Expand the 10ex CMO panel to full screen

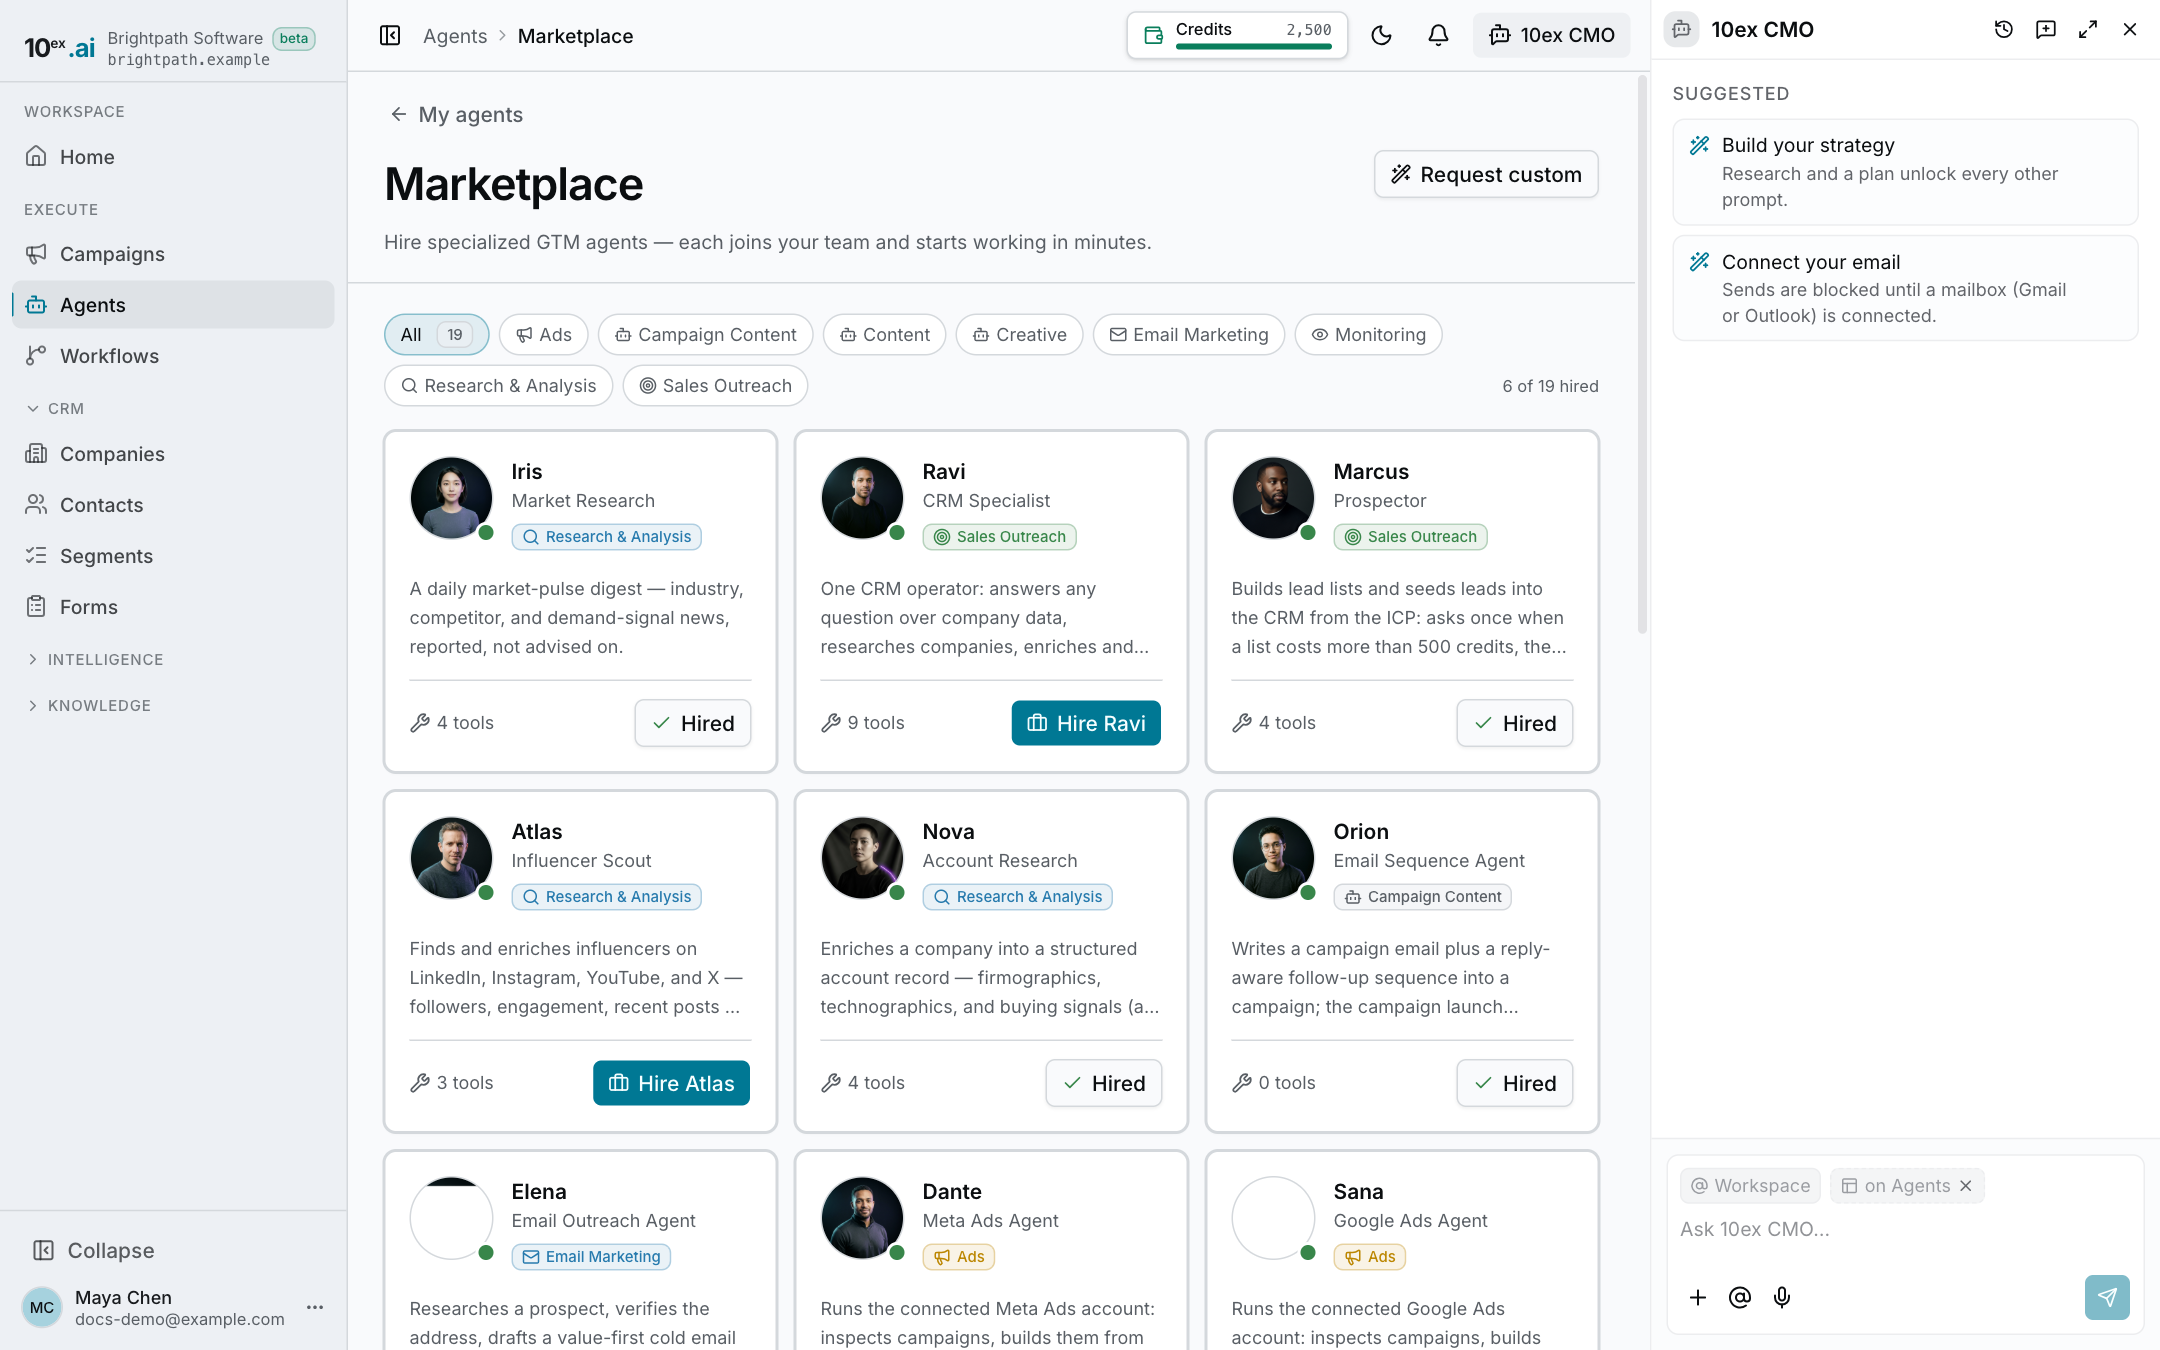pyautogui.click(x=2087, y=30)
